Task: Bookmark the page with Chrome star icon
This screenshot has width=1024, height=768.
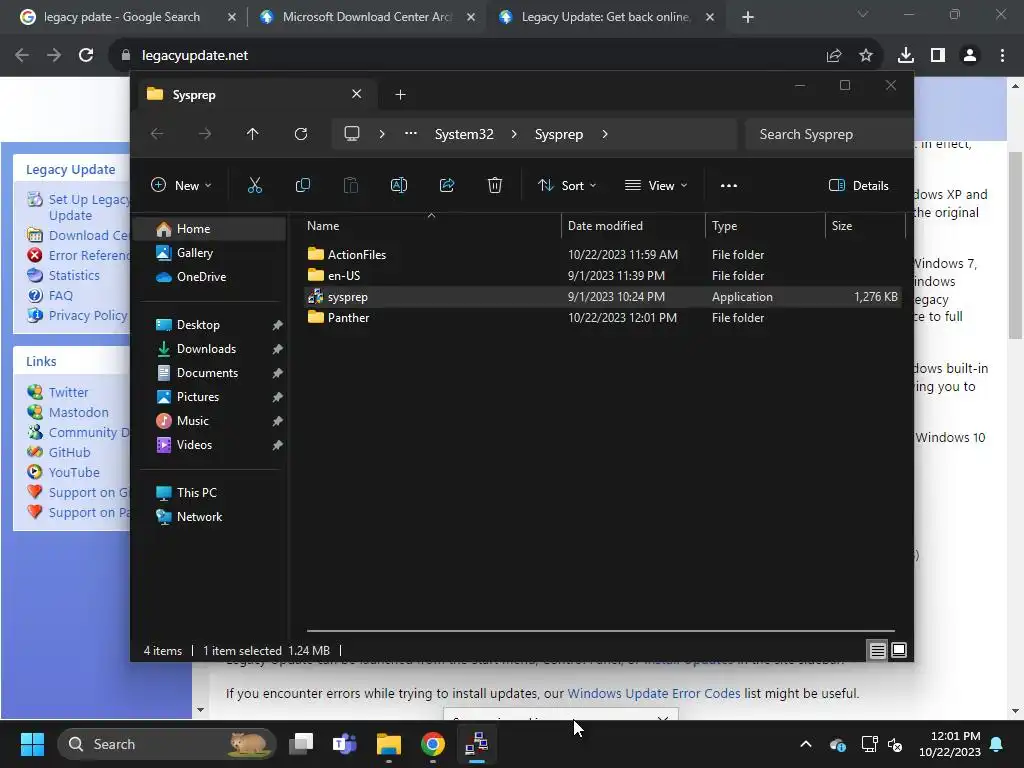Action: [866, 56]
